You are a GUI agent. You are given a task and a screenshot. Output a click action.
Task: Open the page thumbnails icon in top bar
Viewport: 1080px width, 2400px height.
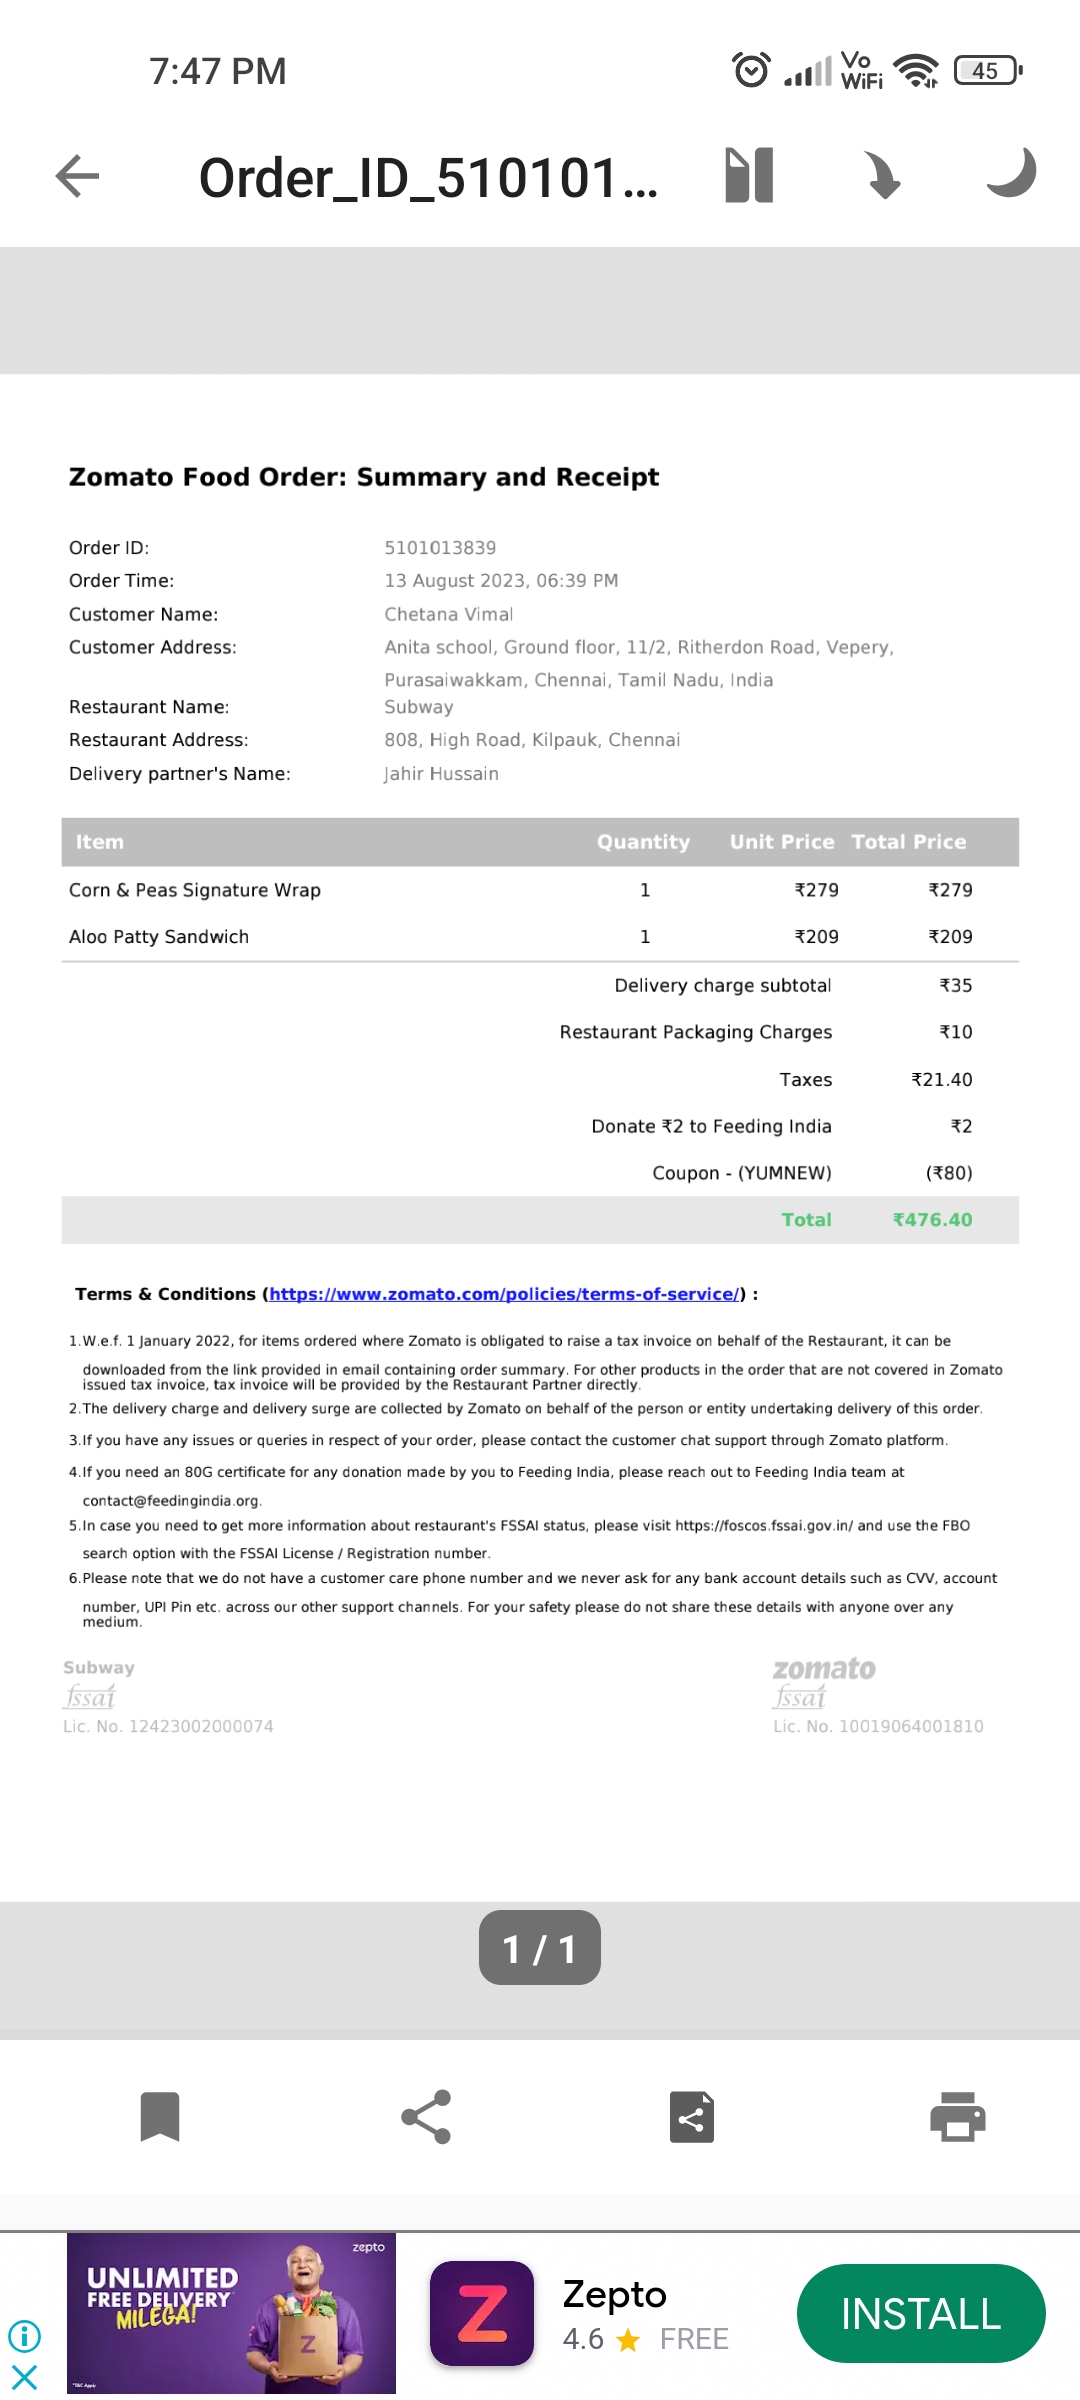[x=748, y=174]
